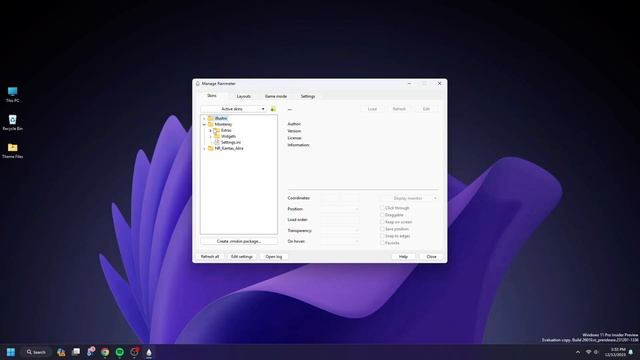Show hidden system tray icons

578,352
